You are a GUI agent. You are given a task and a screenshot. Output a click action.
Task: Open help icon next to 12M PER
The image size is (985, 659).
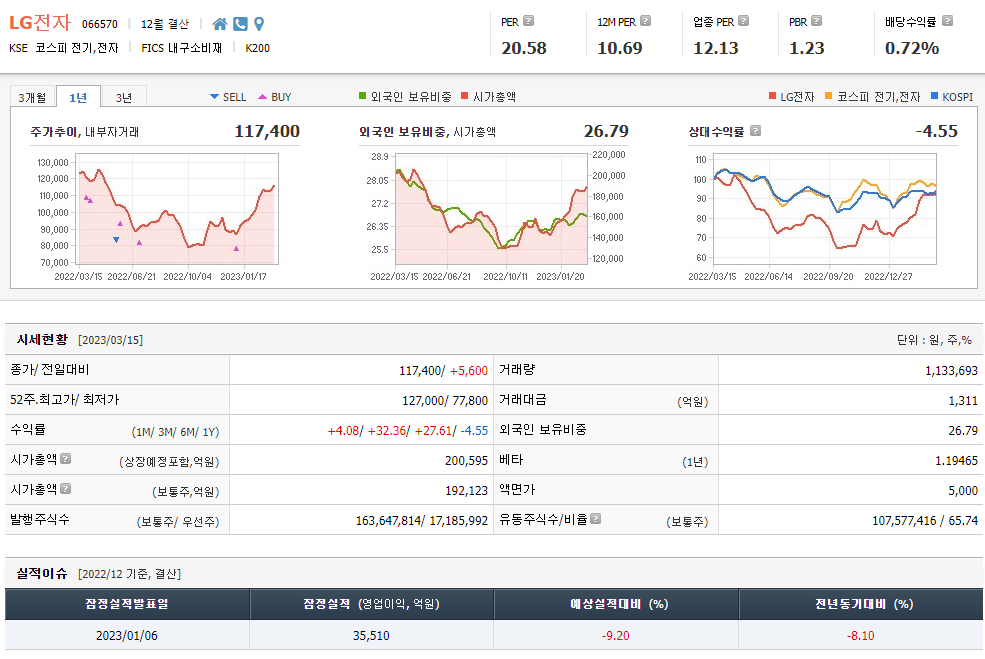pyautogui.click(x=645, y=21)
